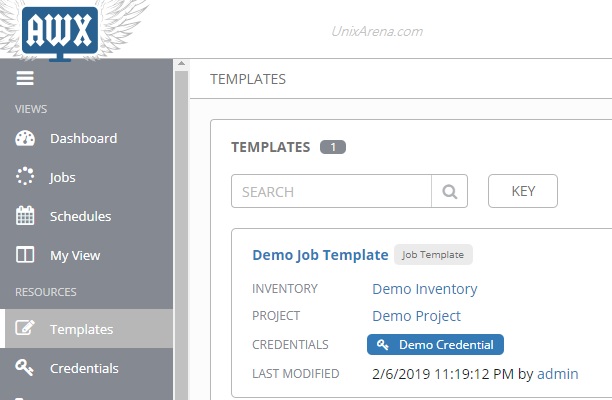Screen dimensions: 612x400
Task: Click the Demo Credential tag
Action: coord(436,345)
